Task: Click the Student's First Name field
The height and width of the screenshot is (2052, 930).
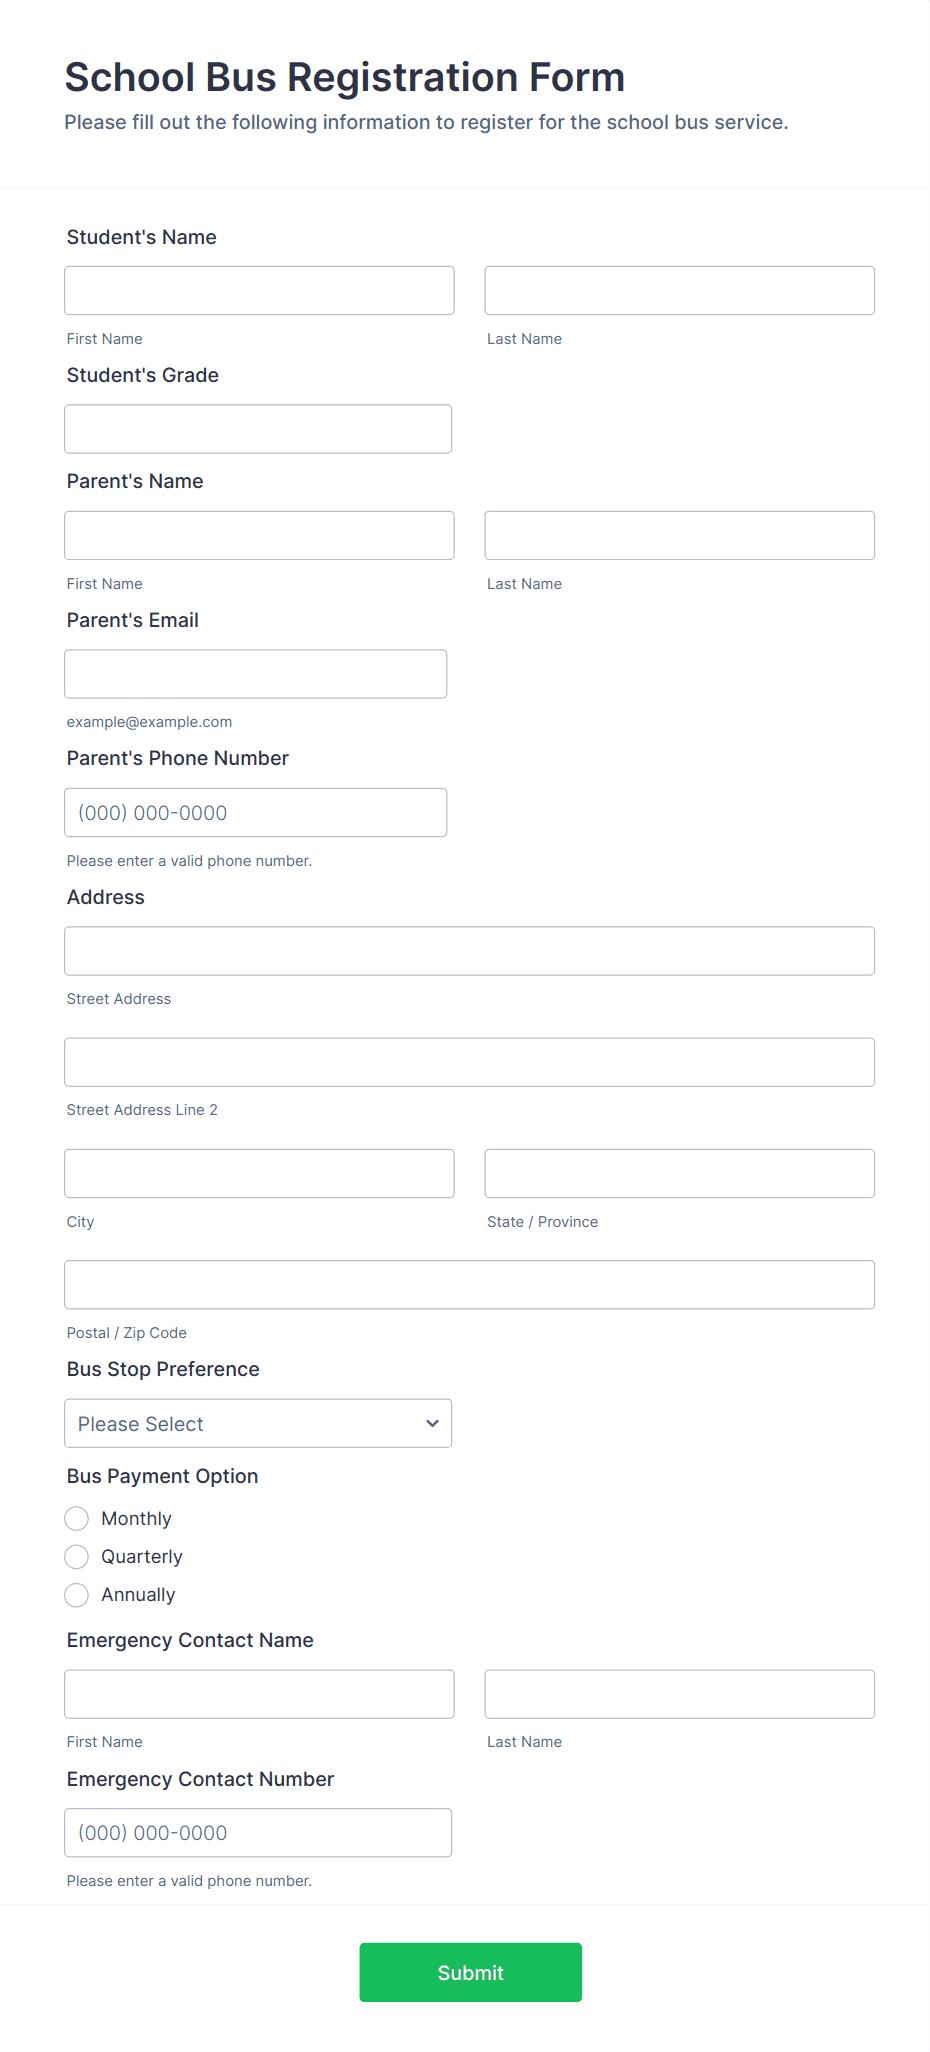Action: pyautogui.click(x=258, y=290)
